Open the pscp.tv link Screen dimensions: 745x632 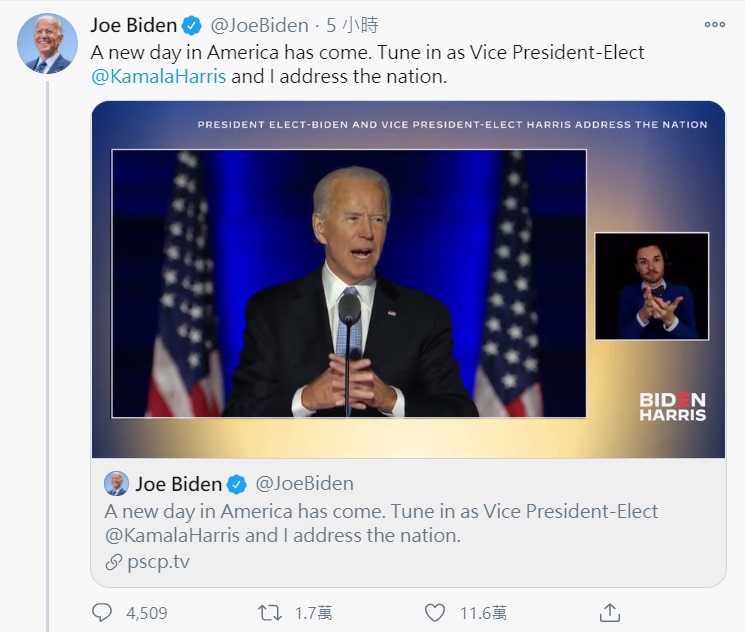tap(158, 562)
